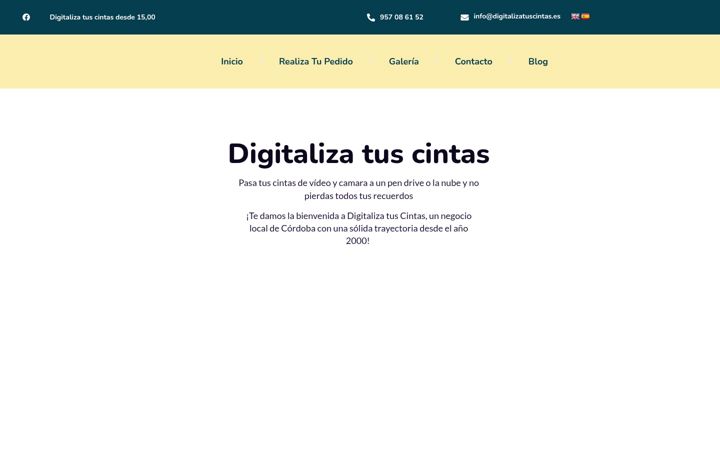This screenshot has width=720, height=450.
Task: Click the 'Digitaliza tus cintas' main heading
Action: click(359, 153)
